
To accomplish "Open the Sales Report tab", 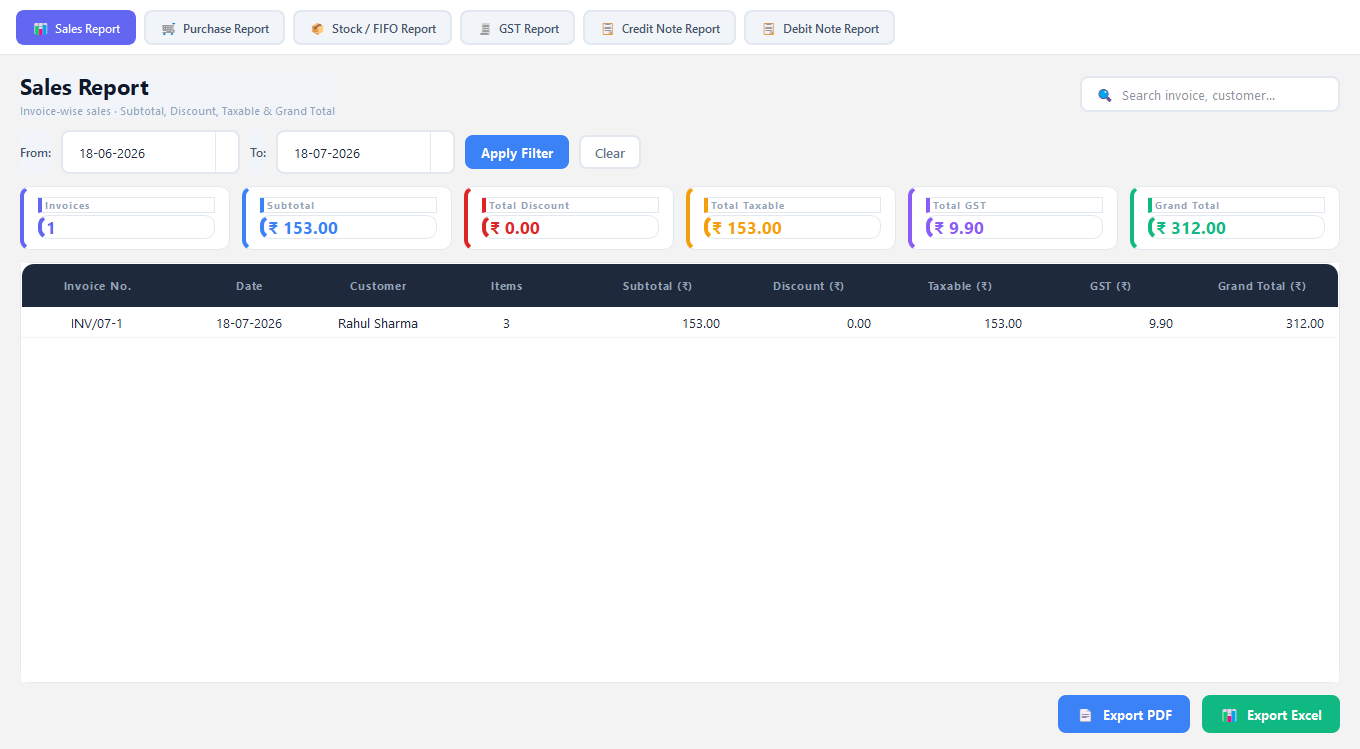I will 76,28.
